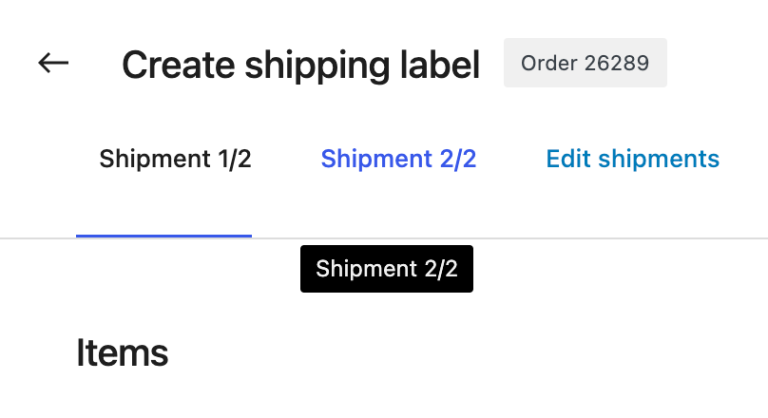
Task: Open shipment editing via the blue link
Action: 632,159
